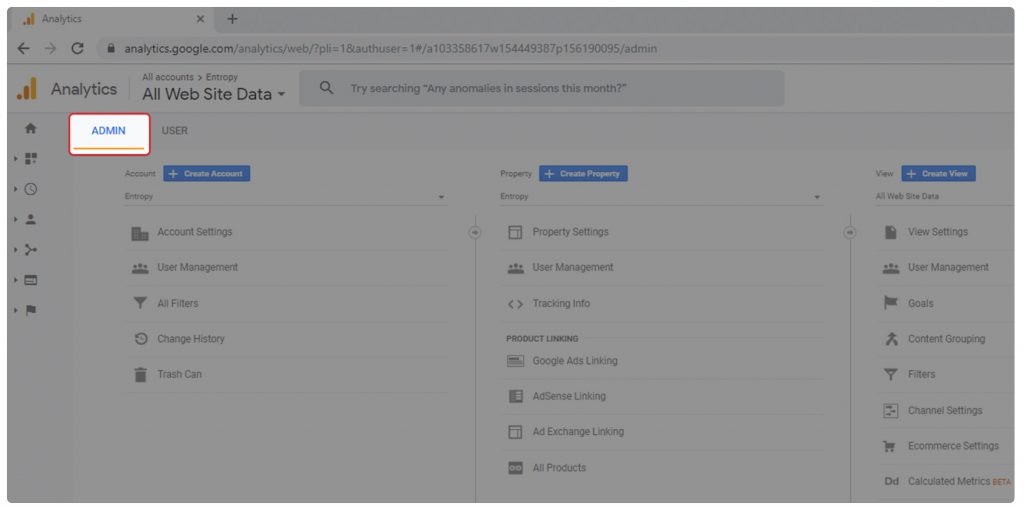1024x509 pixels.
Task: Click the Google Analytics logo
Action: (27, 89)
